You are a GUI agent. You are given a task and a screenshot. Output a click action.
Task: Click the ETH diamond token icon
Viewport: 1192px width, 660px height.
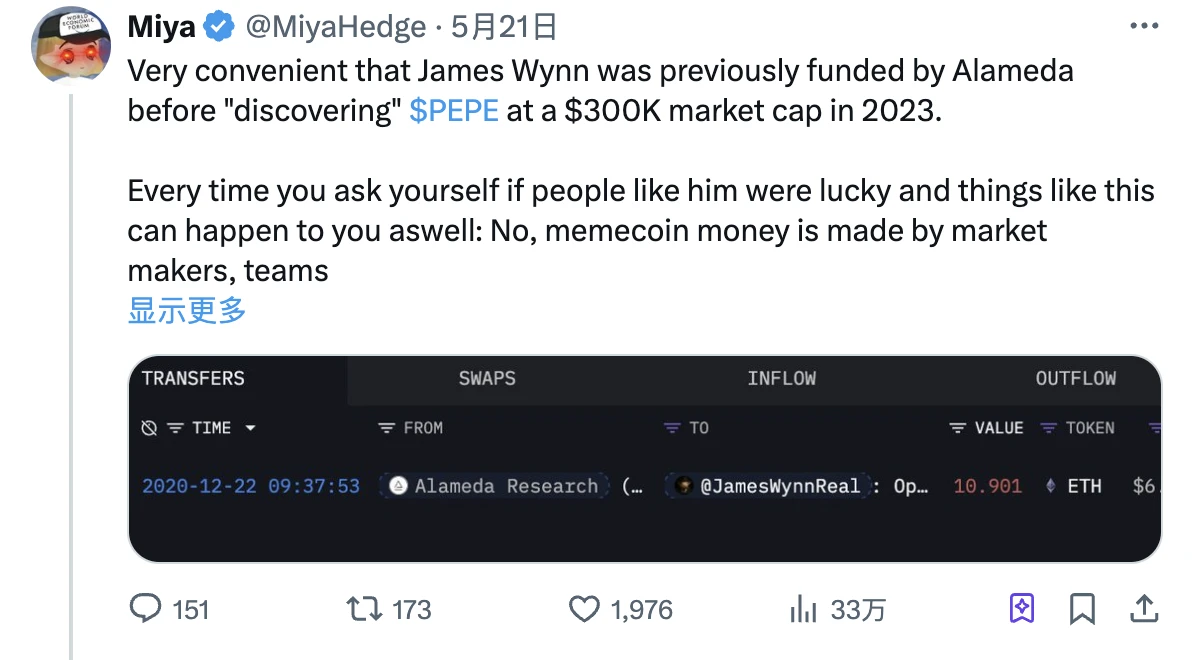(1051, 487)
